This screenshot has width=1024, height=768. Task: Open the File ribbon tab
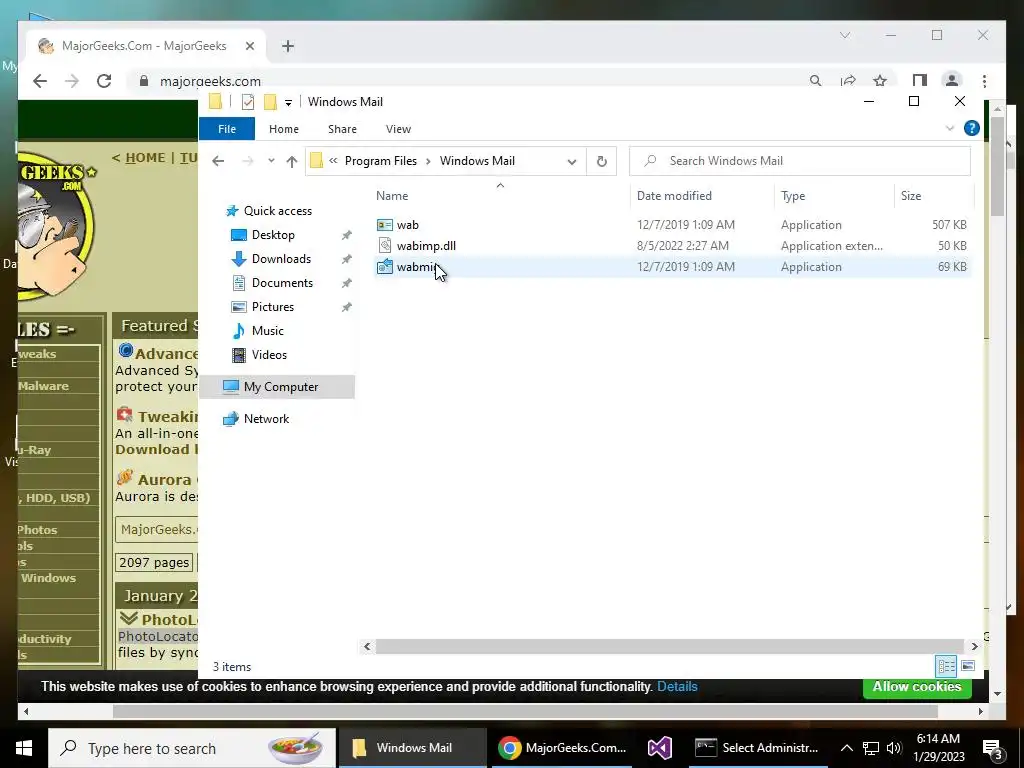point(227,129)
